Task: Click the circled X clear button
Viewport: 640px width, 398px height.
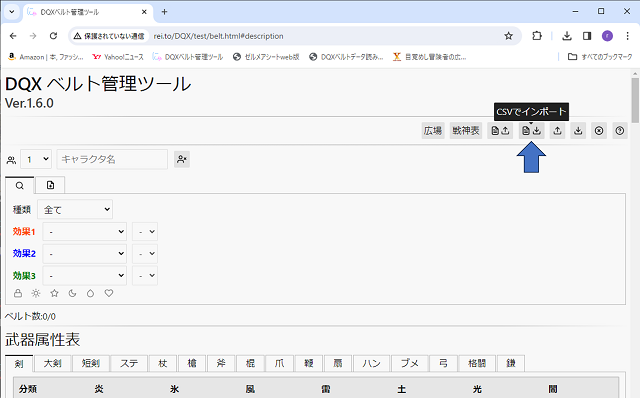Action: (599, 131)
